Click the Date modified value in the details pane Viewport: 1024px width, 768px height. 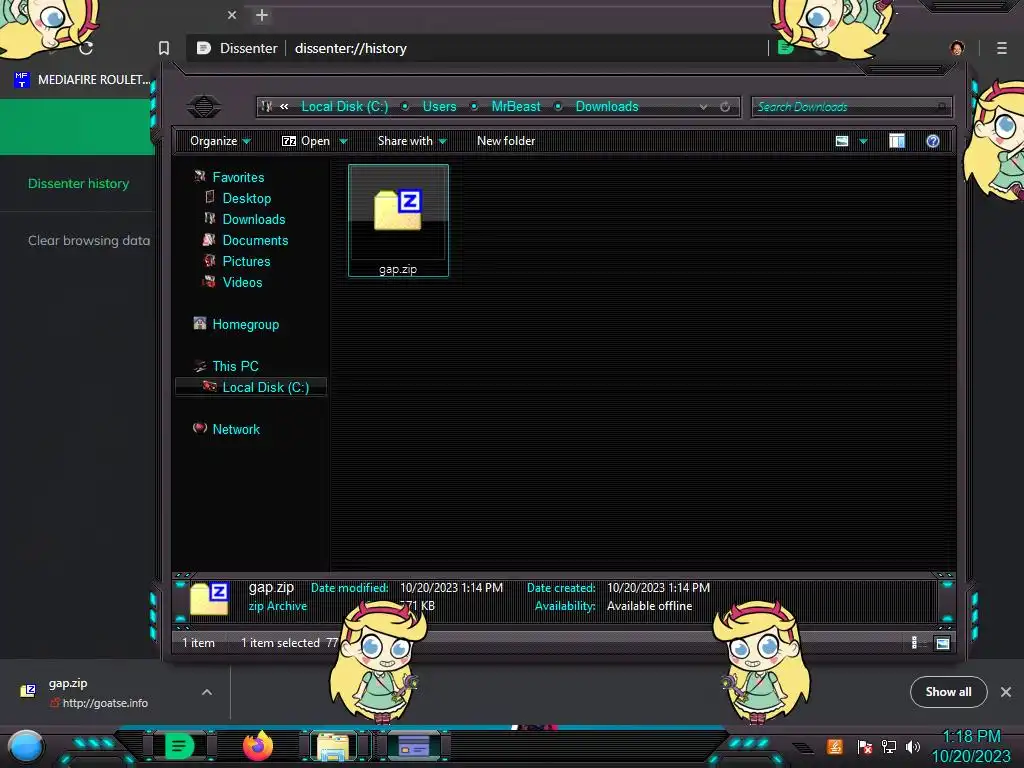tap(451, 587)
